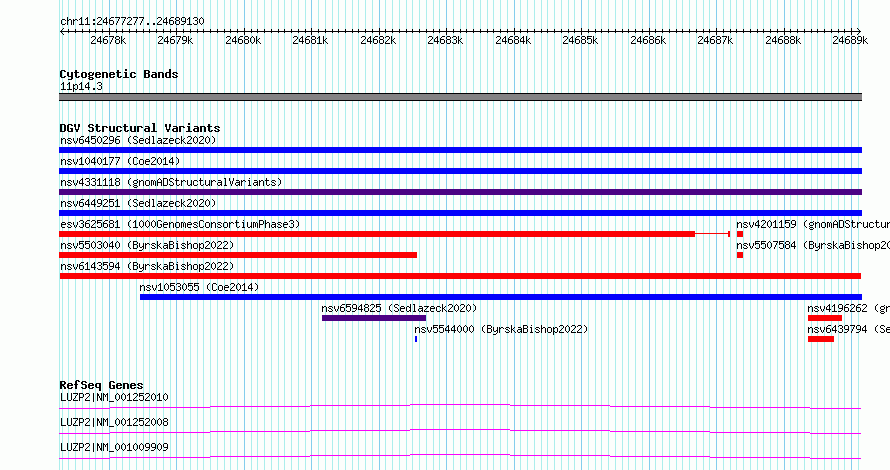Click the red bar under nsv6143594
The width and height of the screenshot is (890, 470).
[460, 276]
